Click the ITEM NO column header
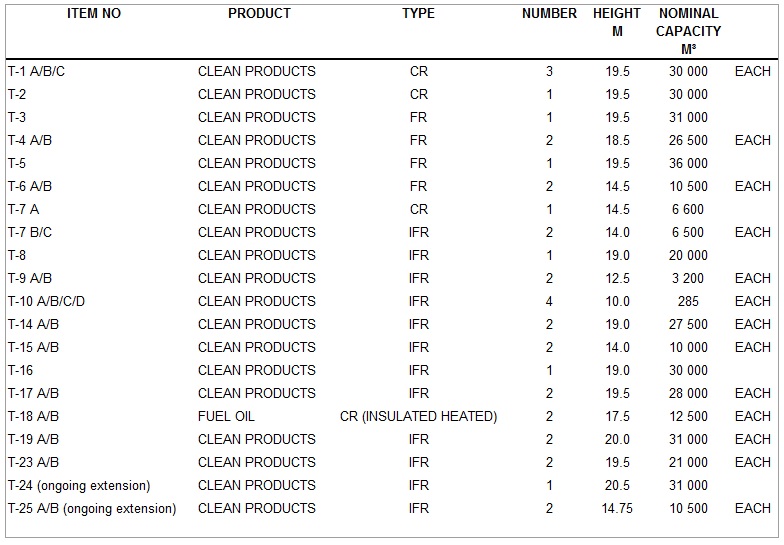Screen dimensions: 784x545 coord(94,14)
